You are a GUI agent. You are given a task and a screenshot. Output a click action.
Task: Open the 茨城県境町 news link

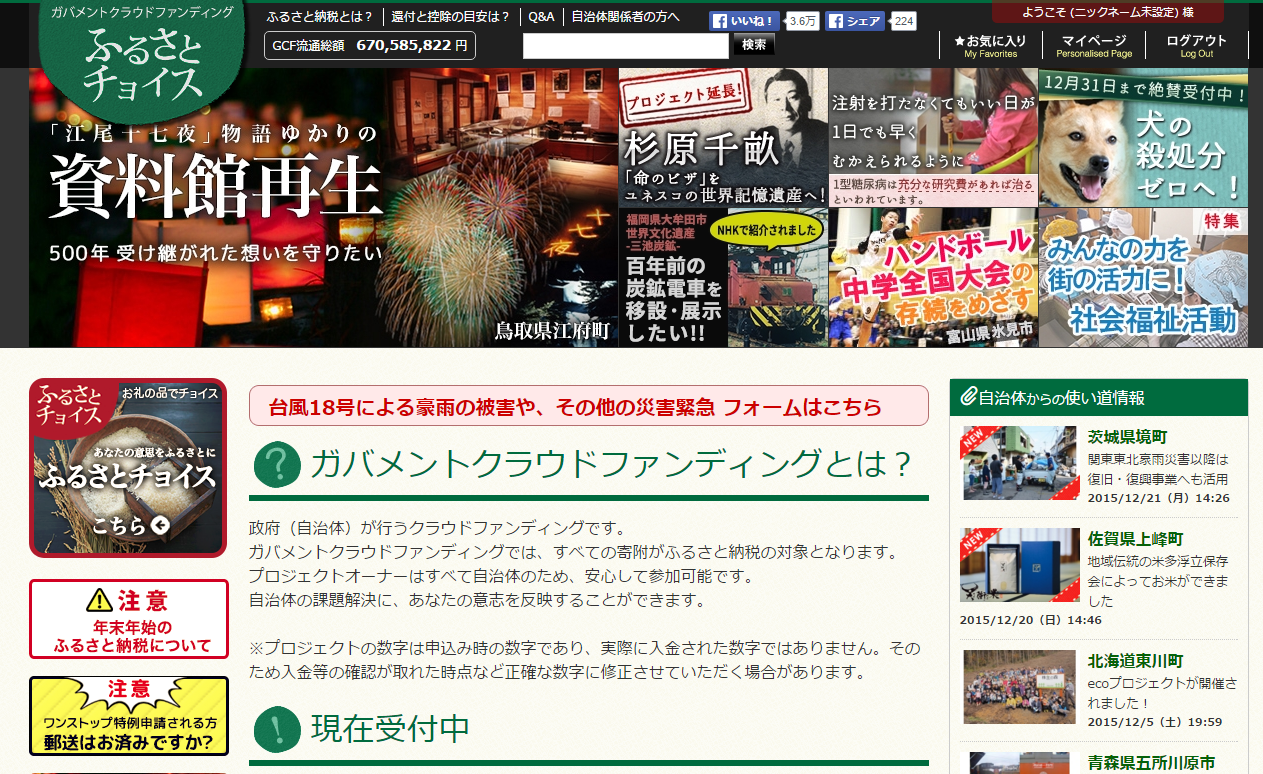click(1127, 437)
